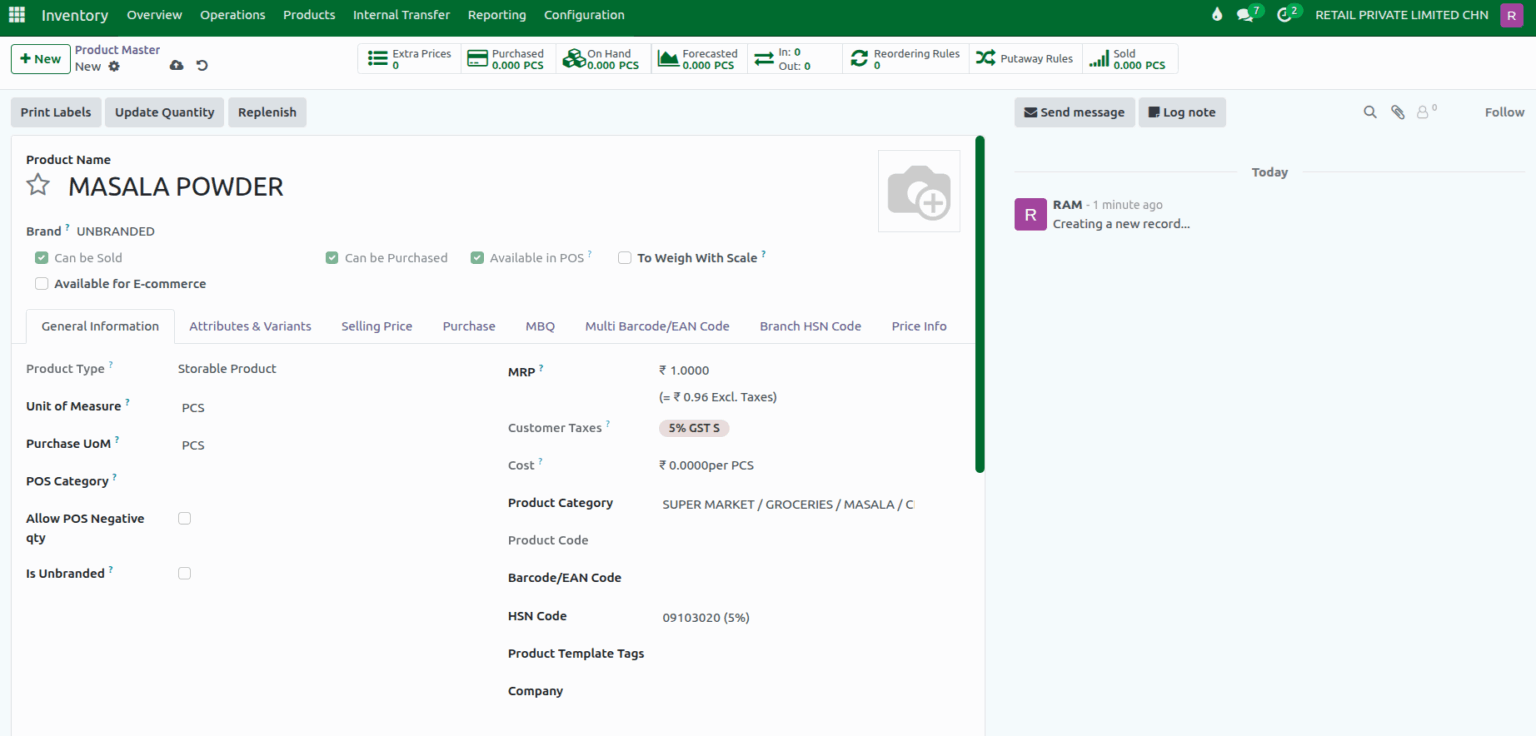Expand the Unit of Measure dropdown

tap(300, 408)
